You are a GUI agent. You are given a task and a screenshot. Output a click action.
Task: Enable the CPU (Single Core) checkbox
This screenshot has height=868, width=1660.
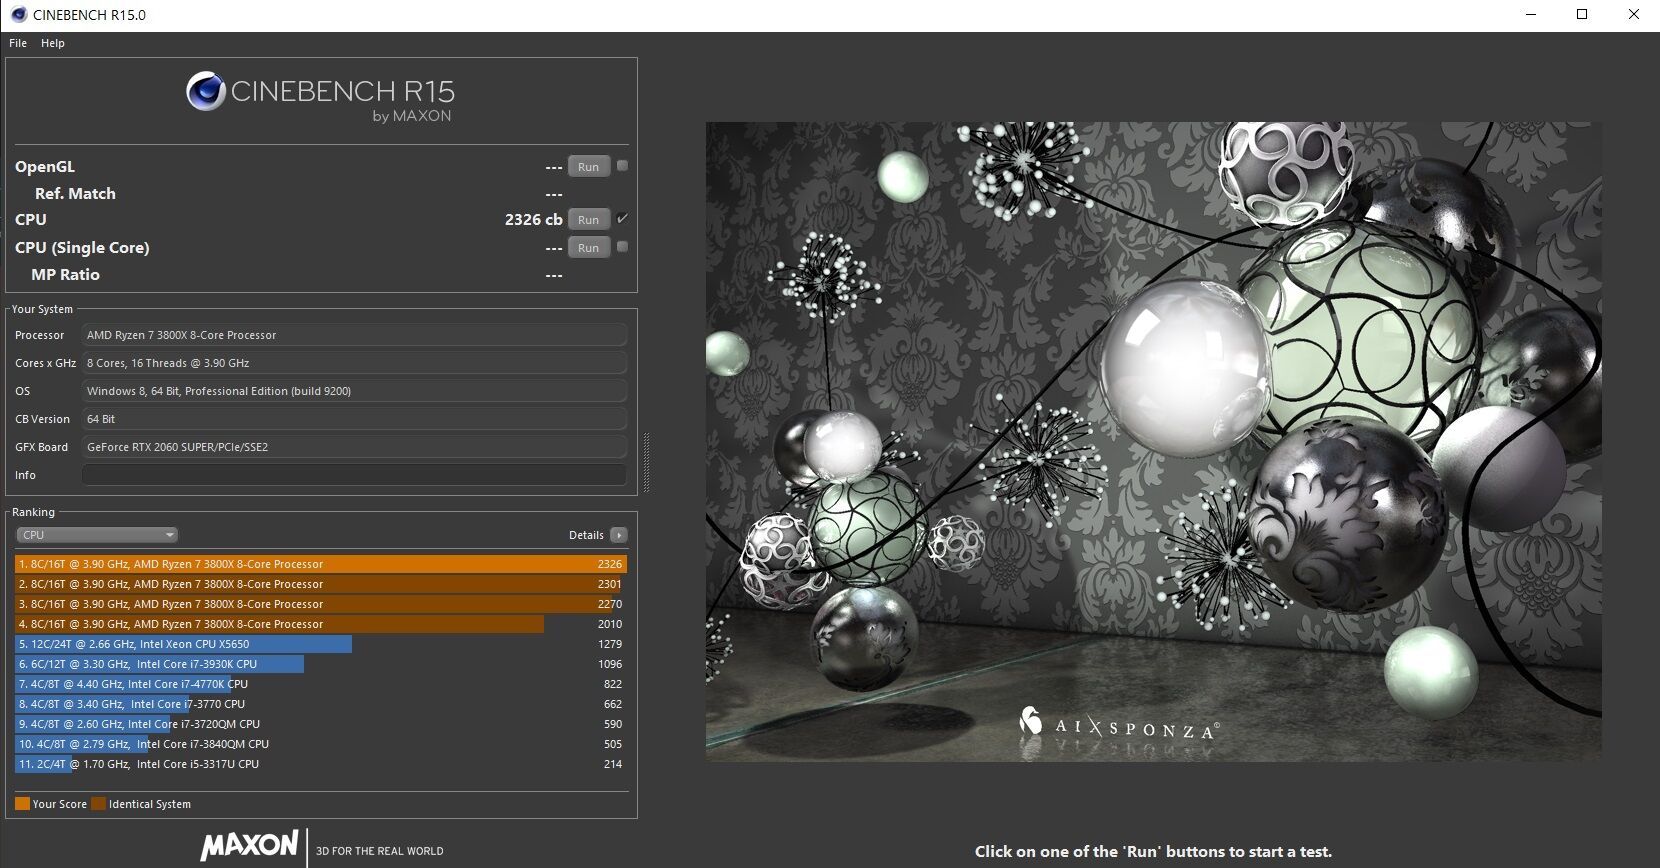[622, 247]
